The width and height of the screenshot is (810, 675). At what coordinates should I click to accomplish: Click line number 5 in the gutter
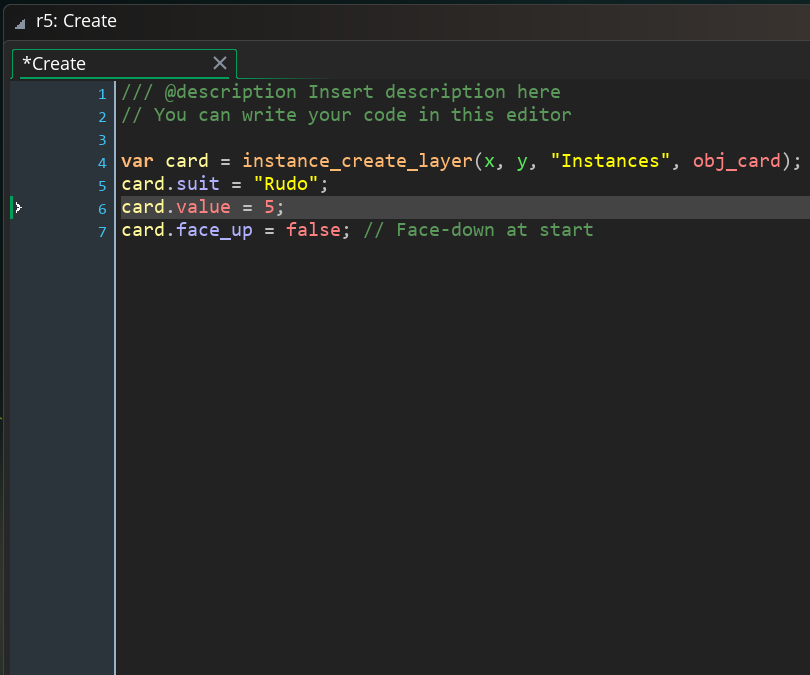click(102, 186)
